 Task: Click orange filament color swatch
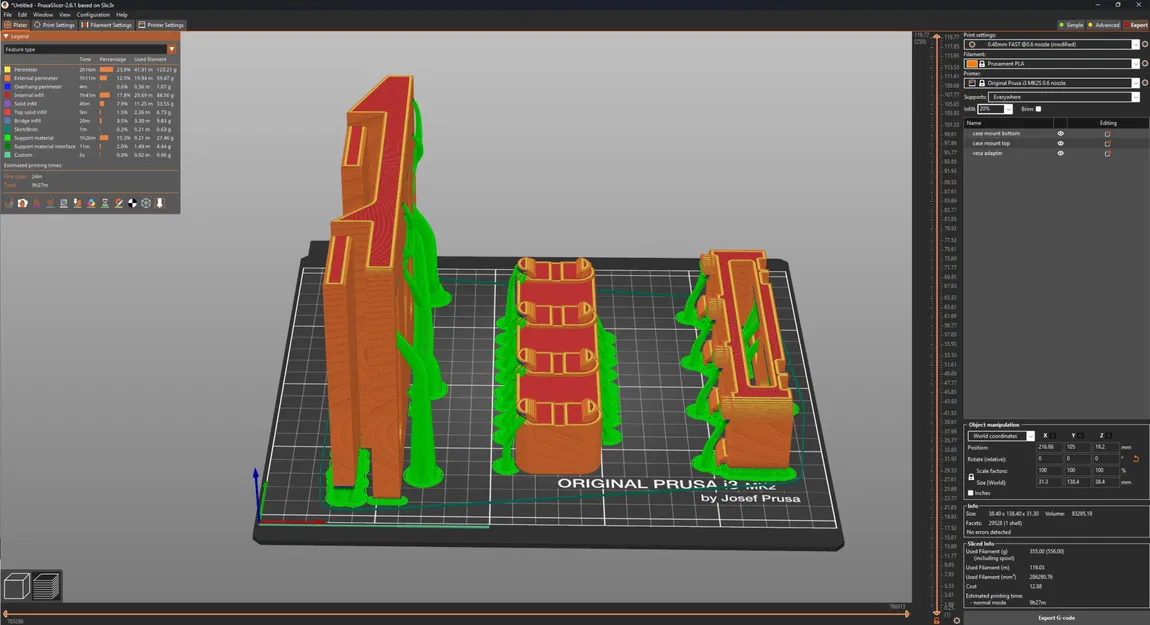972,64
